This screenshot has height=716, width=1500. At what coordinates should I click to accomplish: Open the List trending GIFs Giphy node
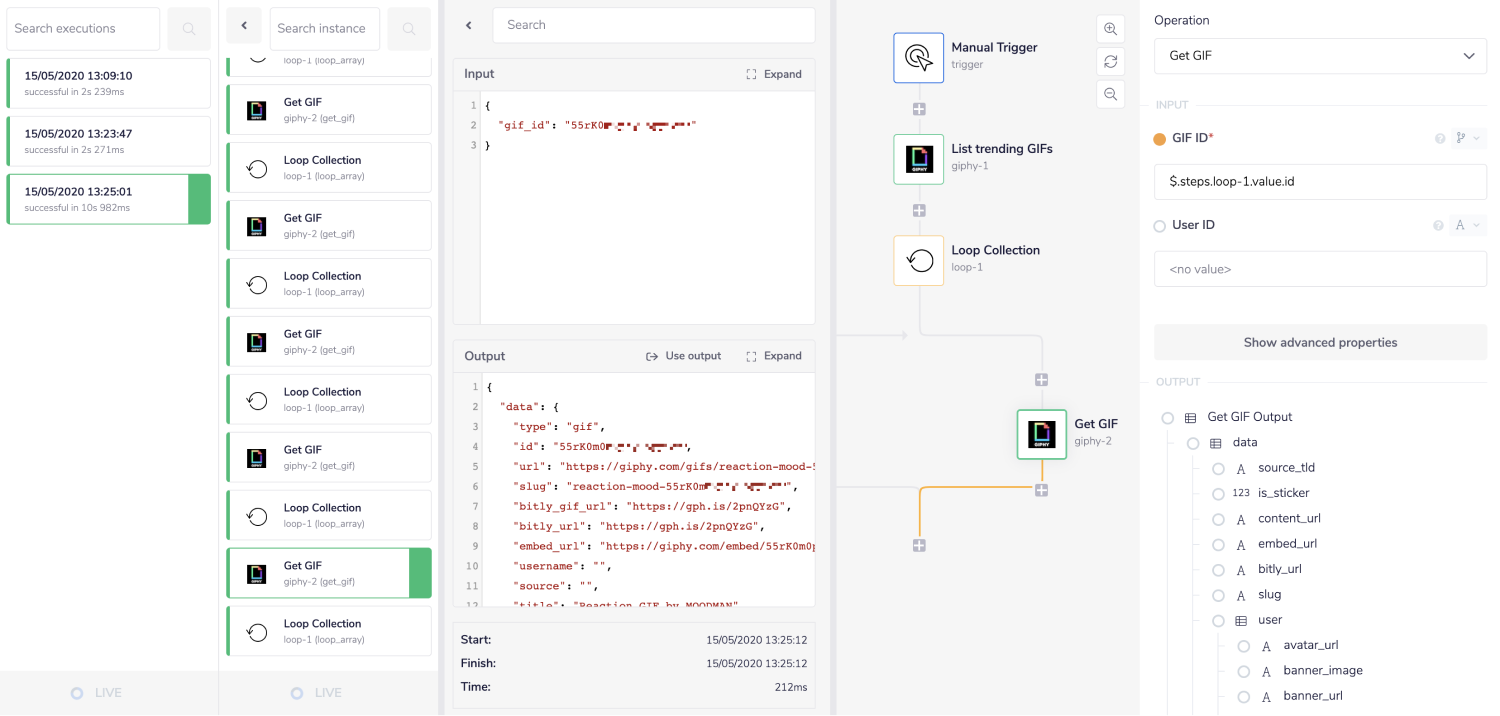(x=918, y=159)
